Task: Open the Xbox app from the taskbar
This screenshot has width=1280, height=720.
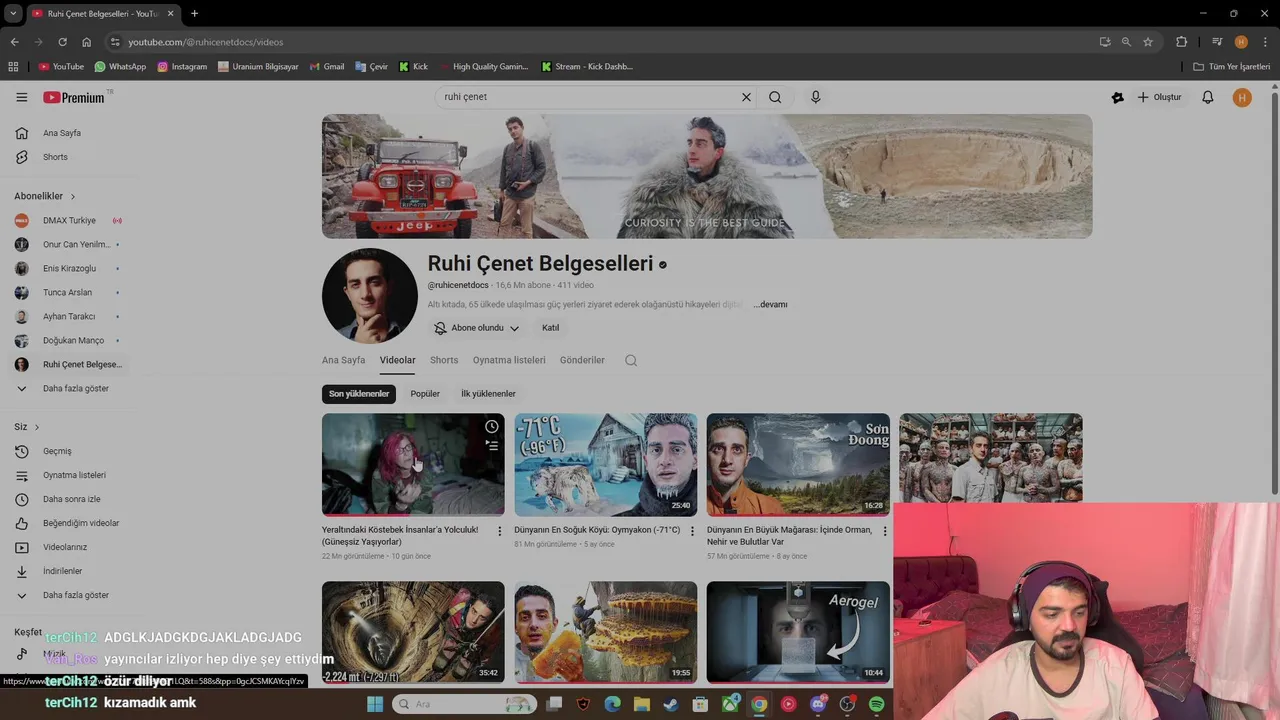Action: (x=730, y=704)
